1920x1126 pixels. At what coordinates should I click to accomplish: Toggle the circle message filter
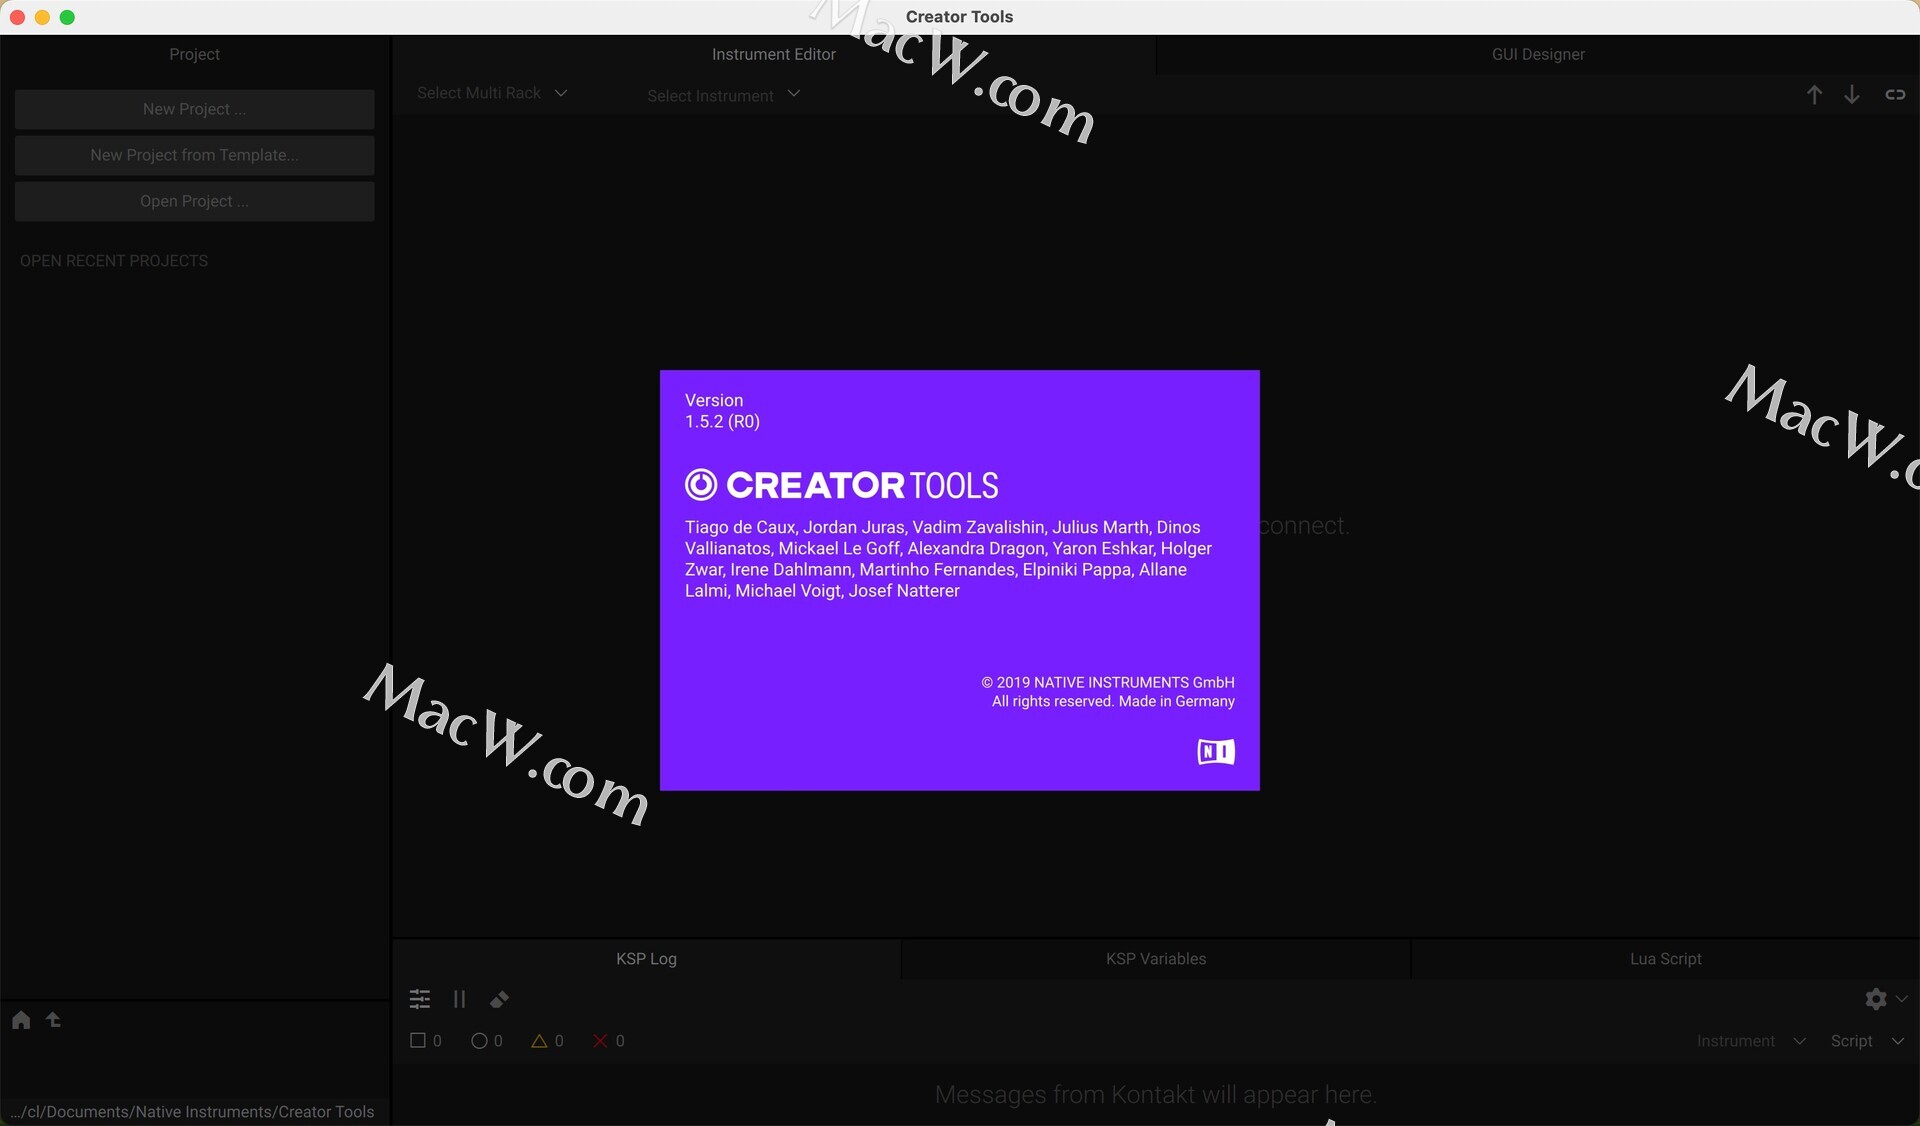coord(487,1041)
